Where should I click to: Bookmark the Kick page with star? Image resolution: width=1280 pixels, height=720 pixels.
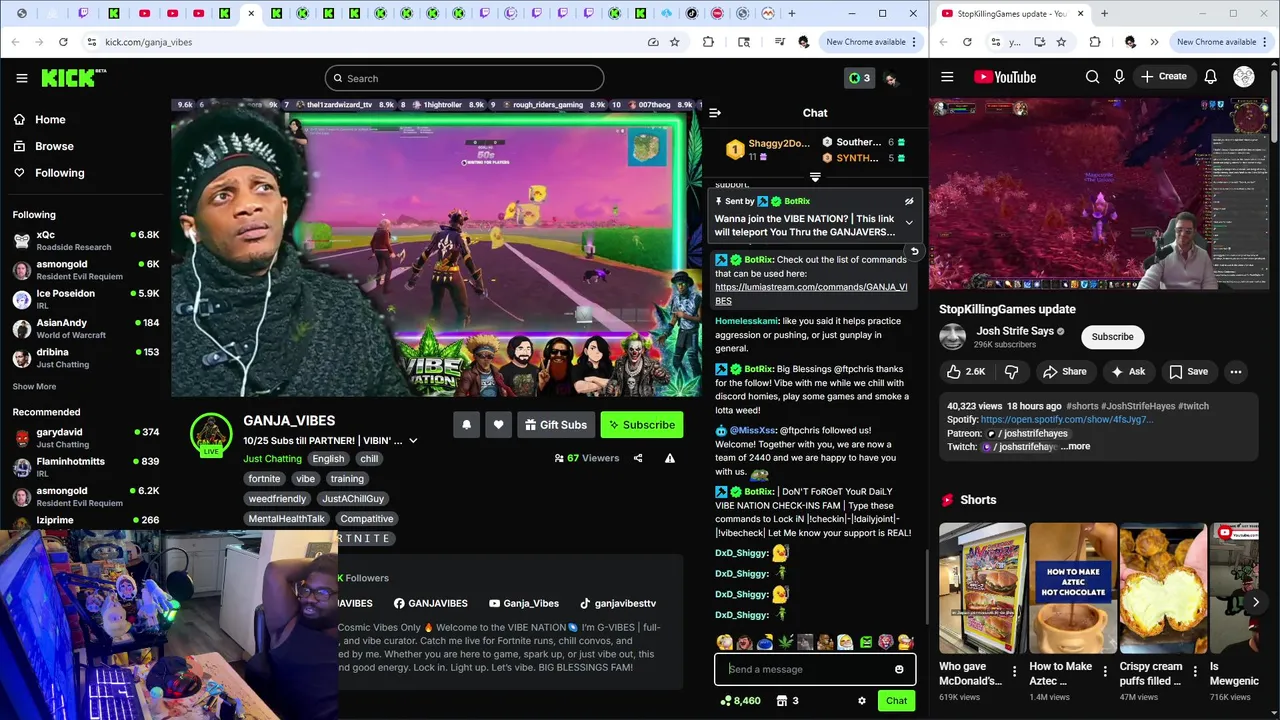[x=675, y=42]
